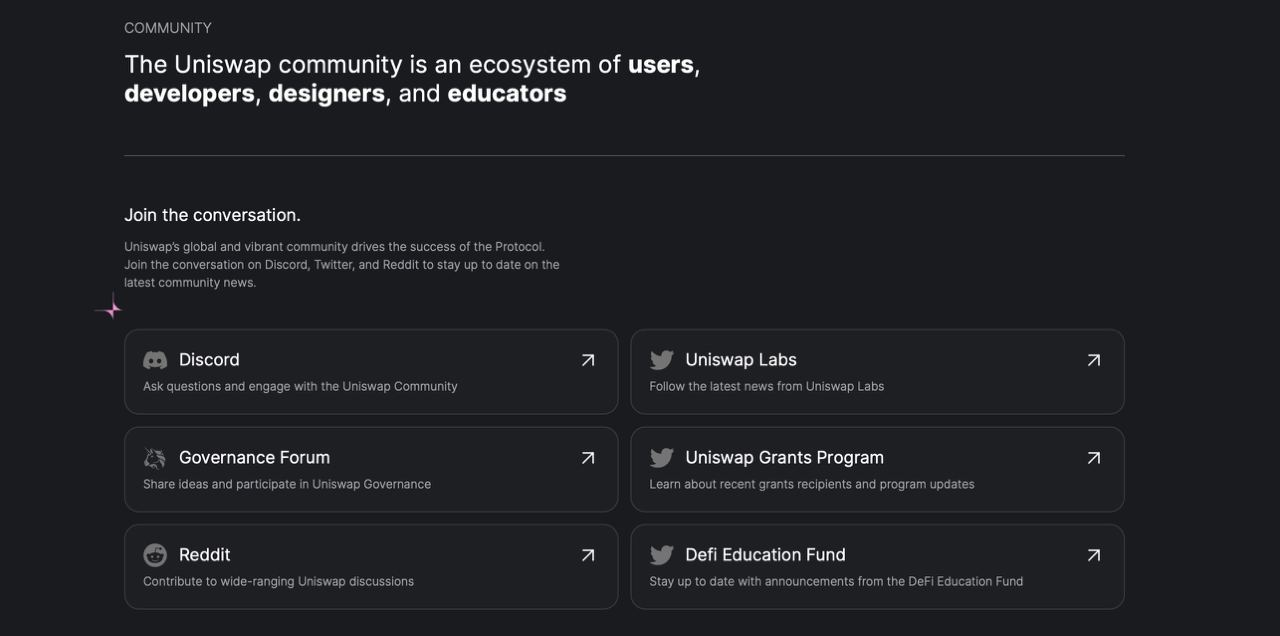The height and width of the screenshot is (636, 1280).
Task: Click the 'Join the conversation.' heading
Action: click(212, 215)
